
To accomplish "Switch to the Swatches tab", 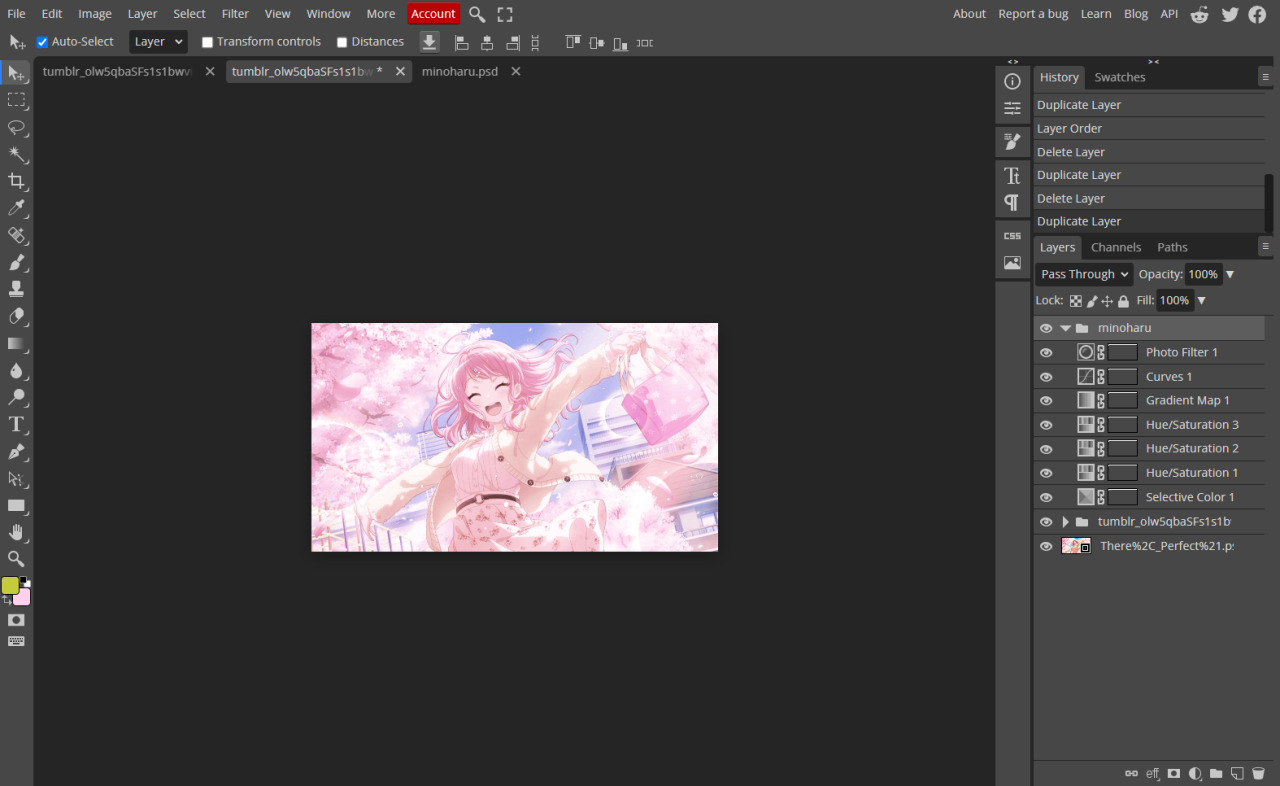I will coord(1120,77).
